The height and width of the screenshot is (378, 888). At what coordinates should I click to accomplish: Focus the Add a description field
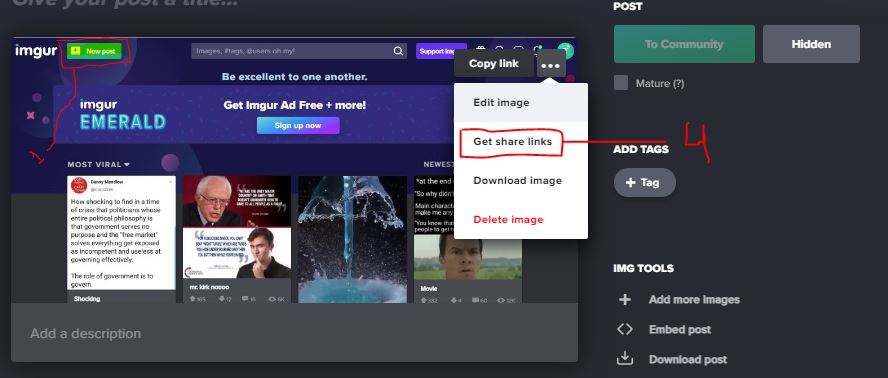pos(294,333)
